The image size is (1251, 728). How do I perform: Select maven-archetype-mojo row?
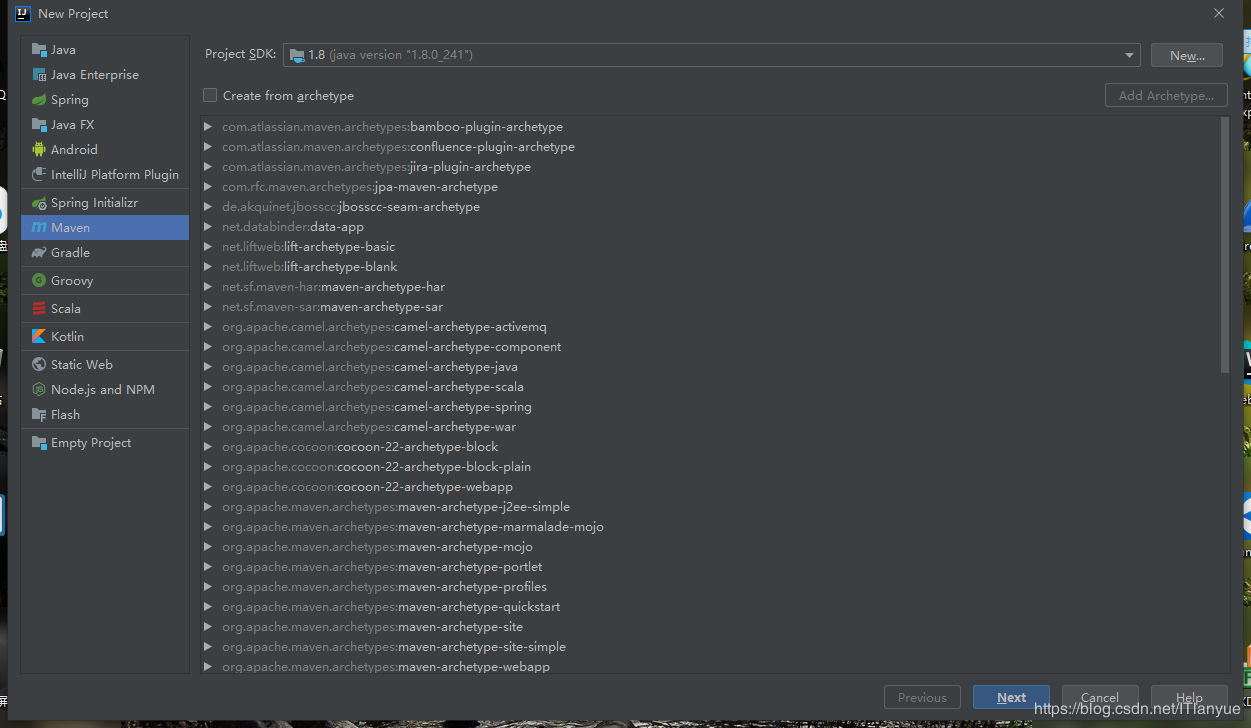[710, 547]
